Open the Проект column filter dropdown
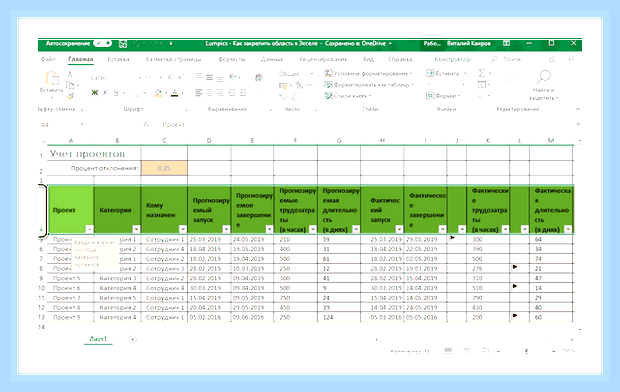This screenshot has height=392, width=620. (89, 229)
